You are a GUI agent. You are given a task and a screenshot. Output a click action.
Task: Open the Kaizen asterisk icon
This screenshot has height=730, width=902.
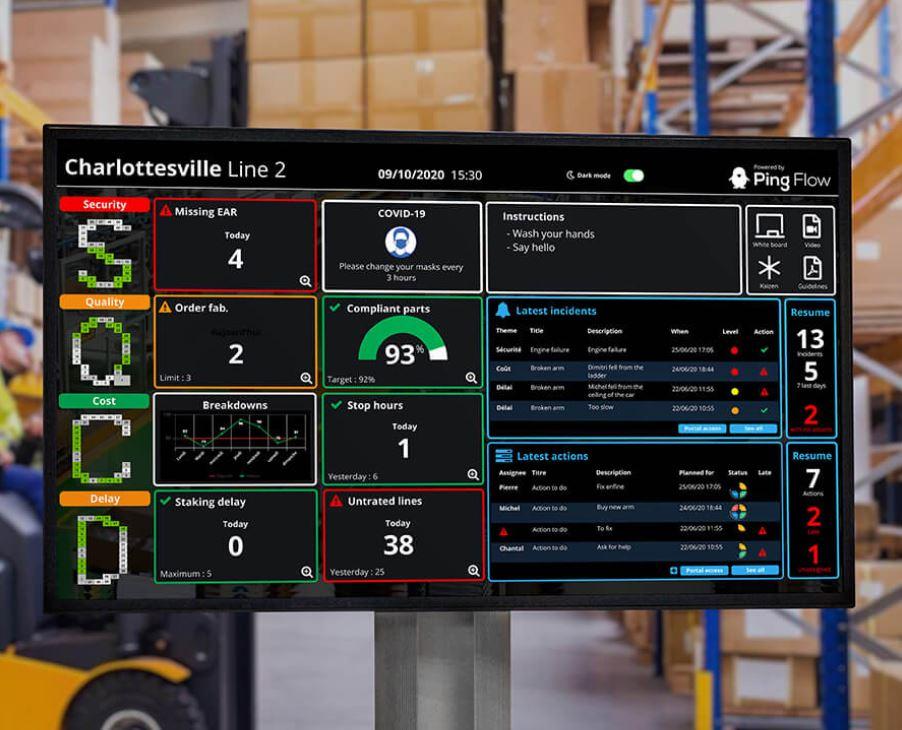tap(769, 268)
